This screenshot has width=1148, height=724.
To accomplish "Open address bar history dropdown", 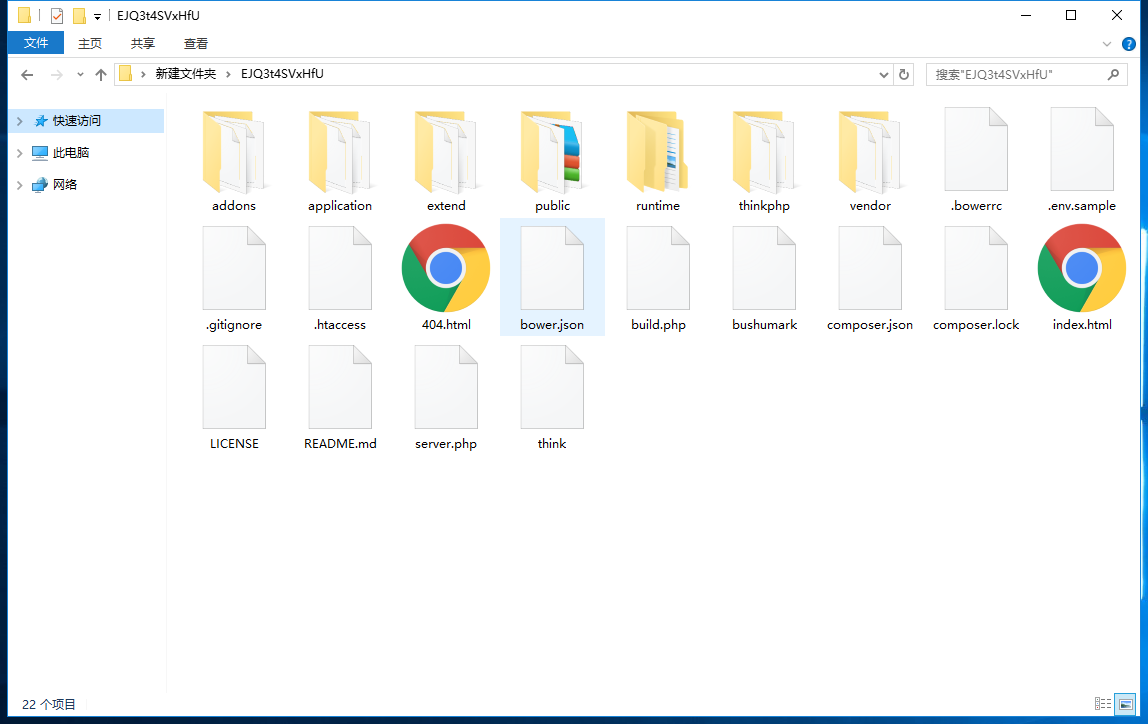I will (884, 75).
